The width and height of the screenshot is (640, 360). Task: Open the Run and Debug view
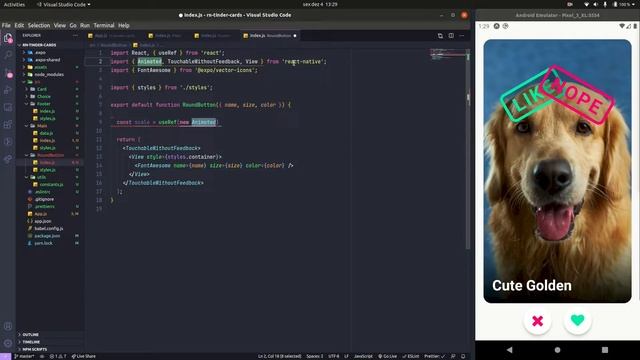8,90
